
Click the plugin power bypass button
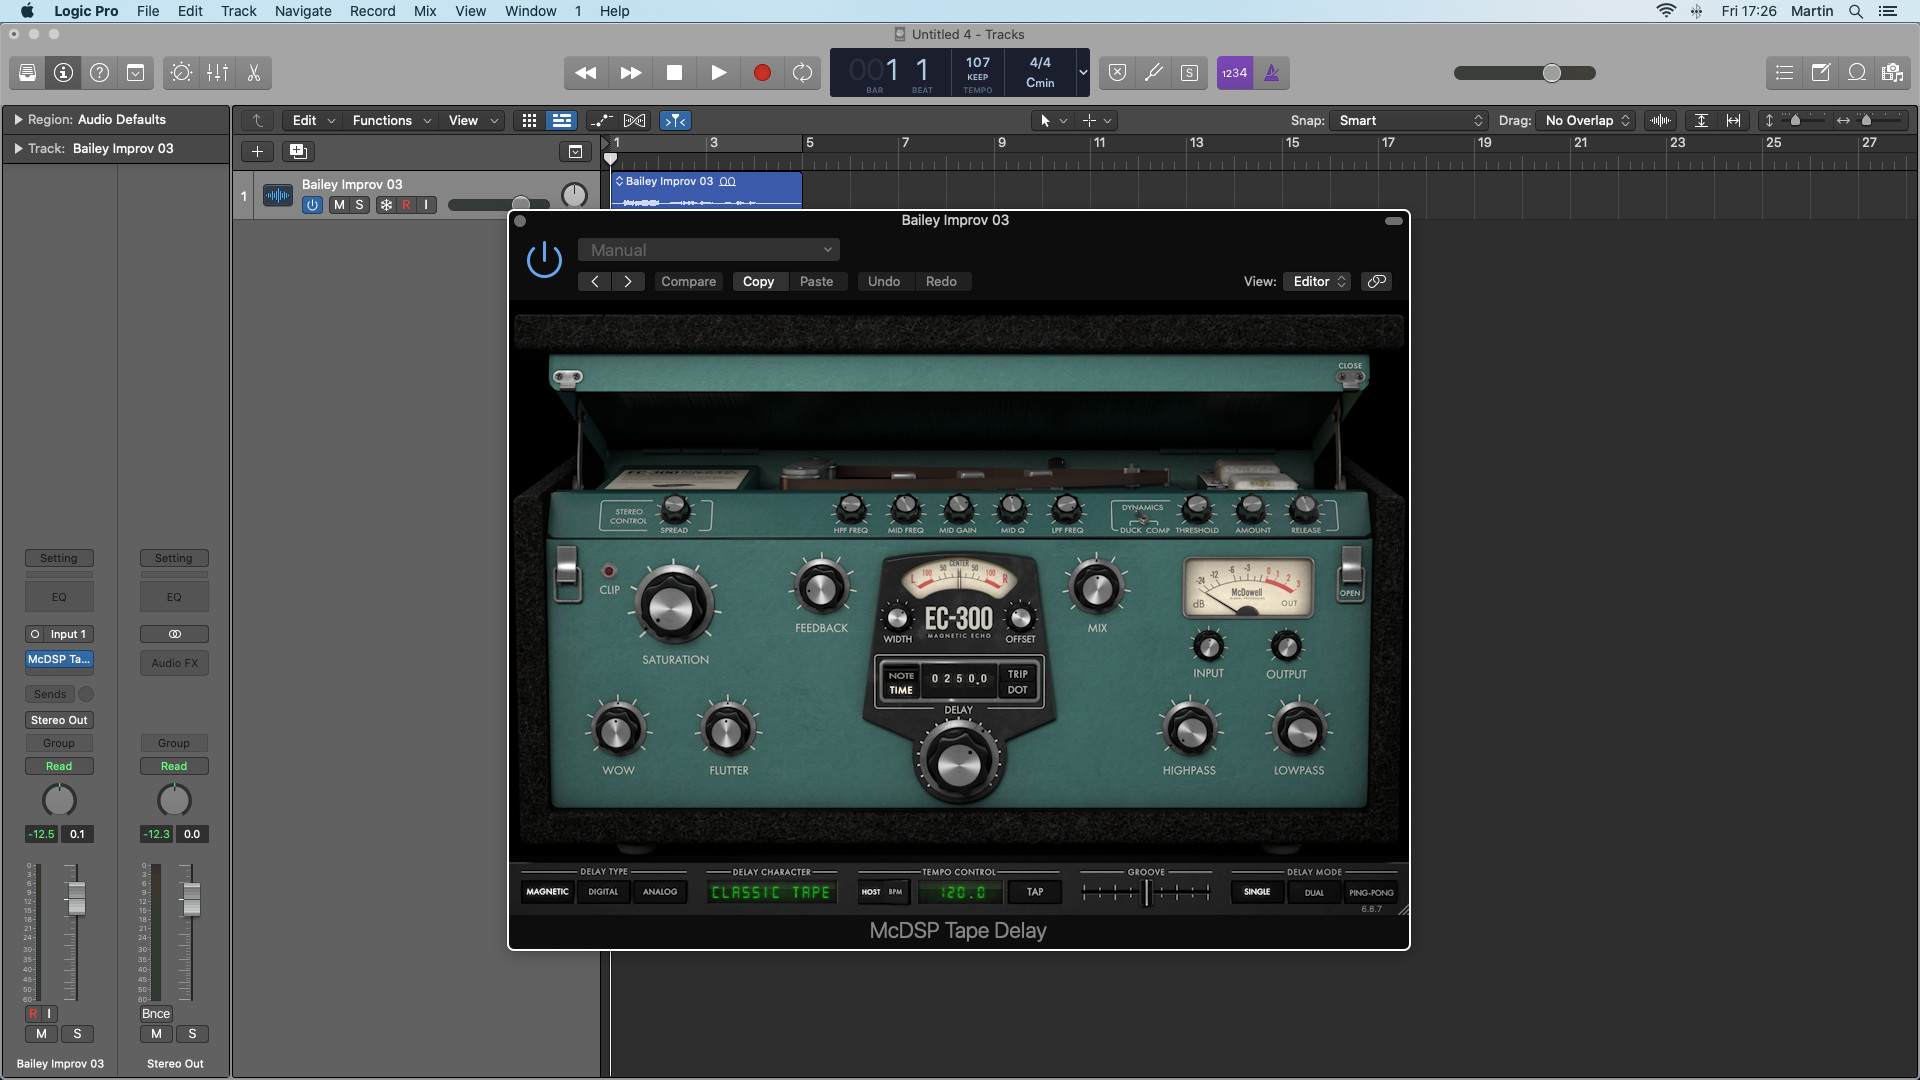[x=544, y=261]
